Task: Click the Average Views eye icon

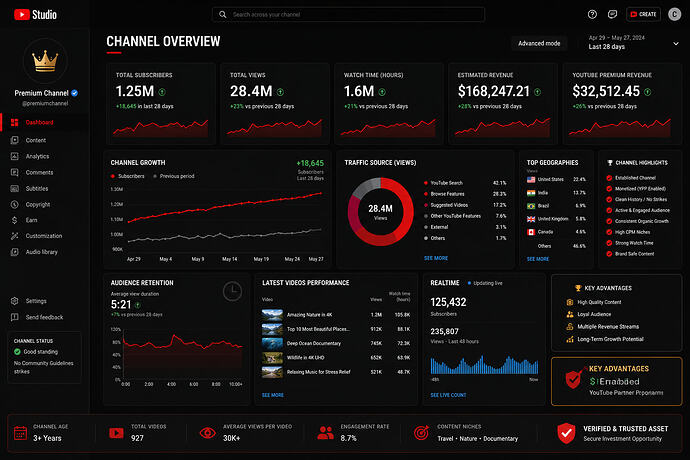Action: 208,433
